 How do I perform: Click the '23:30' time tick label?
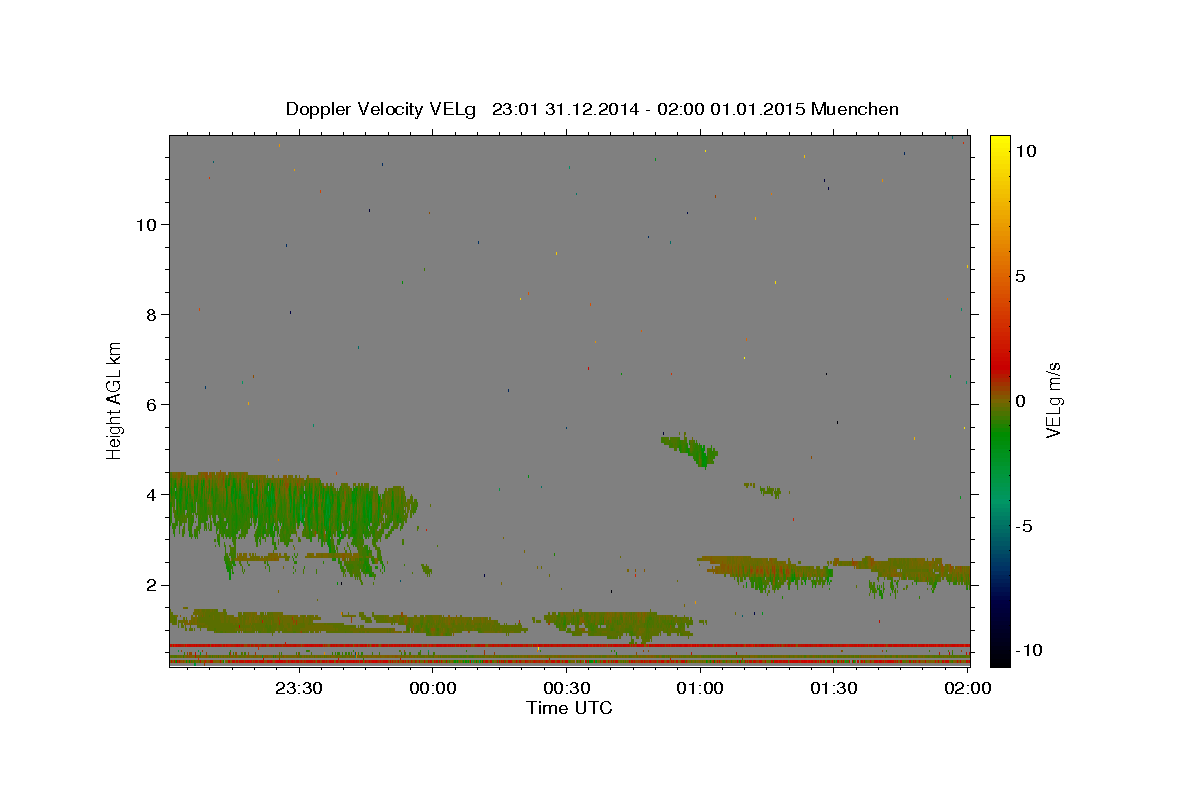tap(299, 688)
